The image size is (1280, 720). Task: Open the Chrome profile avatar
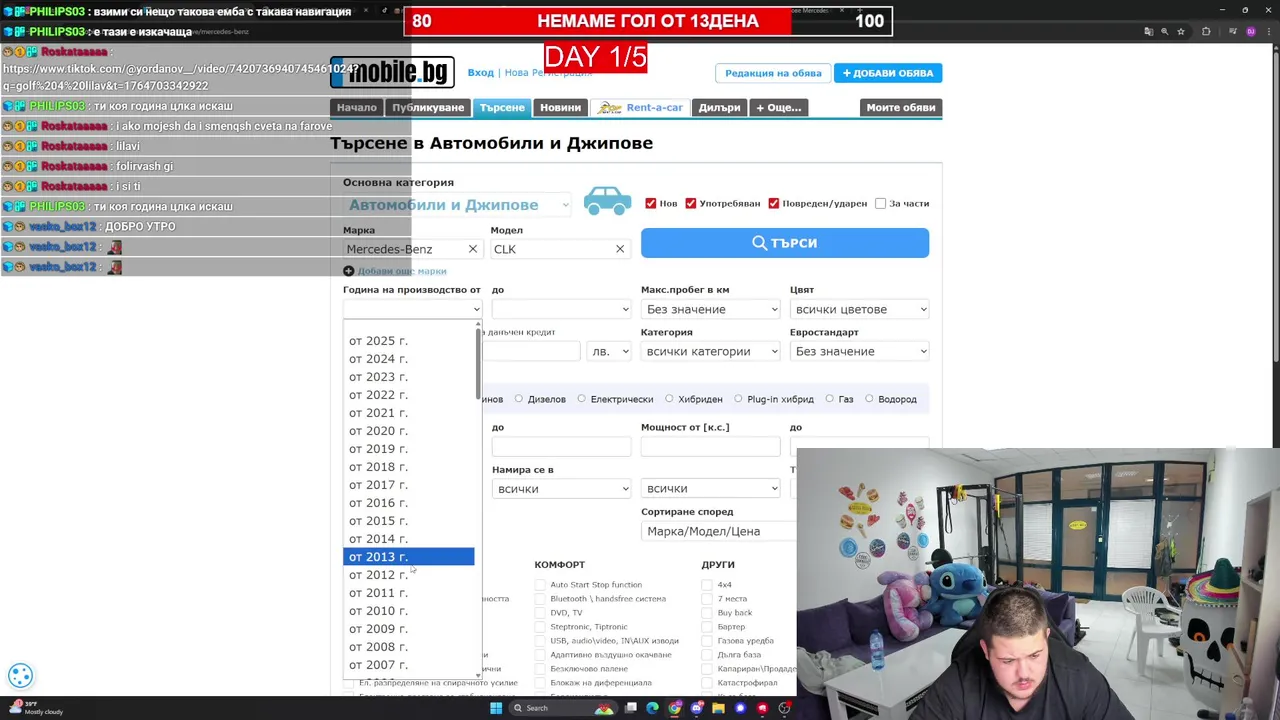tap(1250, 32)
